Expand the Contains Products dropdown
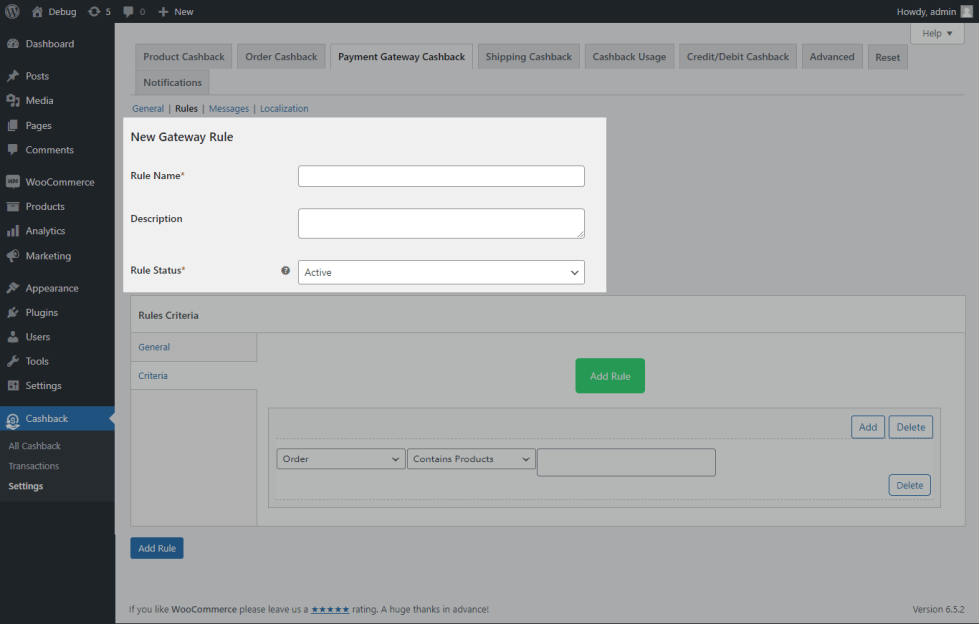The image size is (979, 624). coord(471,459)
